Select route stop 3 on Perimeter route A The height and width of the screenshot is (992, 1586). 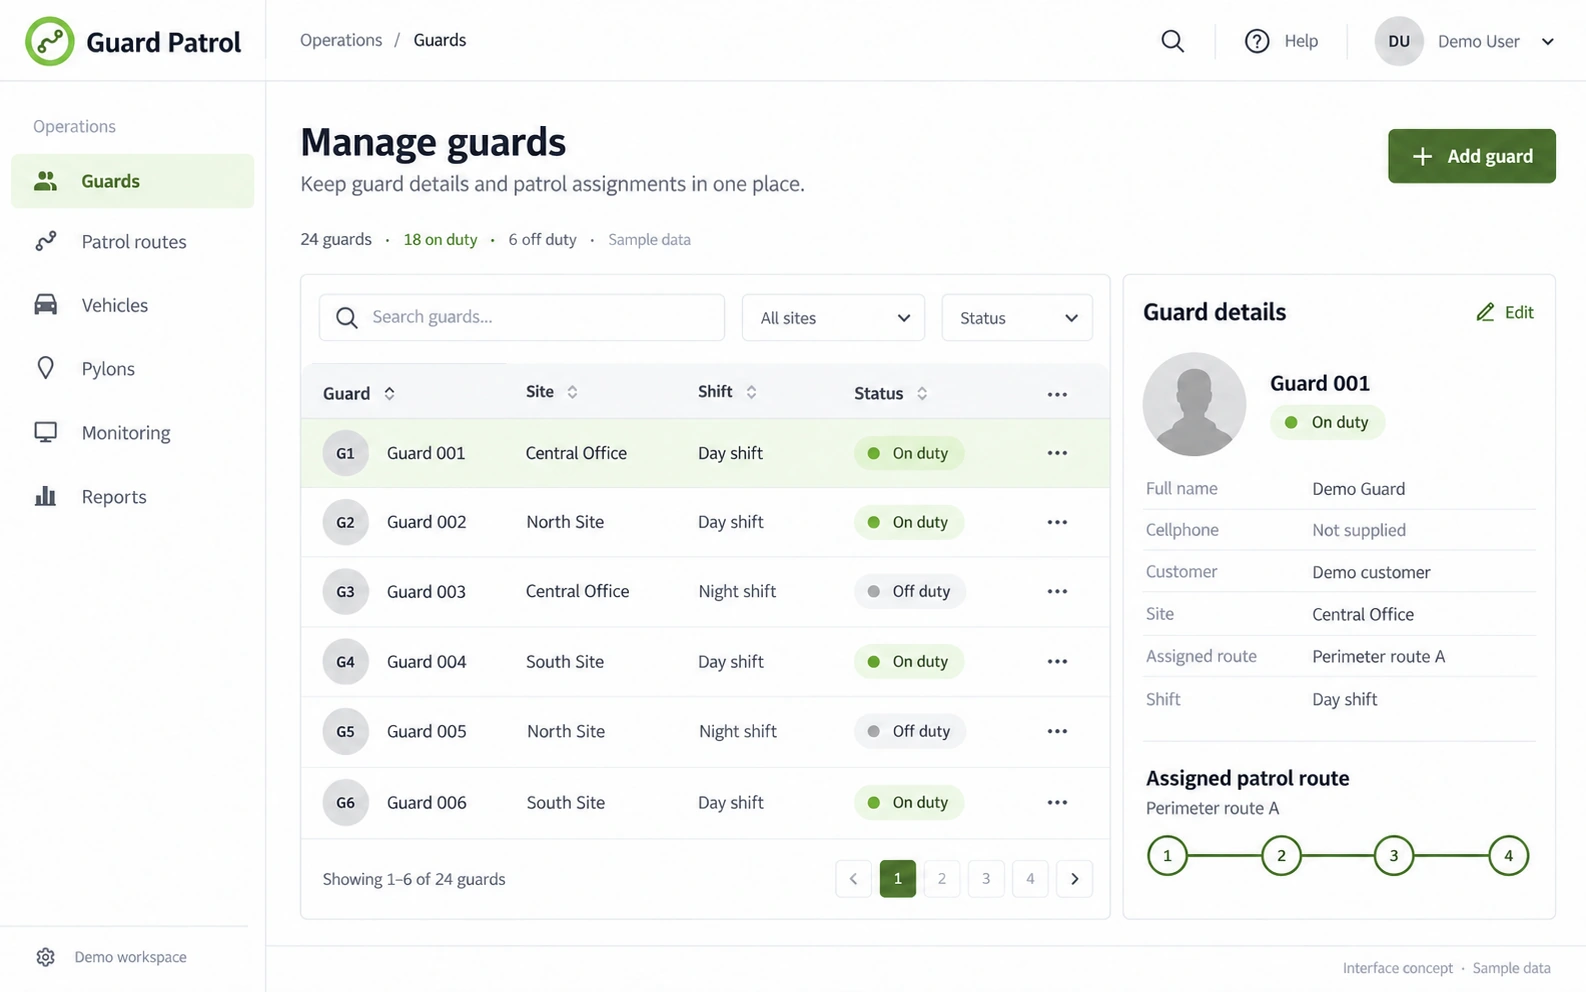pyautogui.click(x=1394, y=855)
